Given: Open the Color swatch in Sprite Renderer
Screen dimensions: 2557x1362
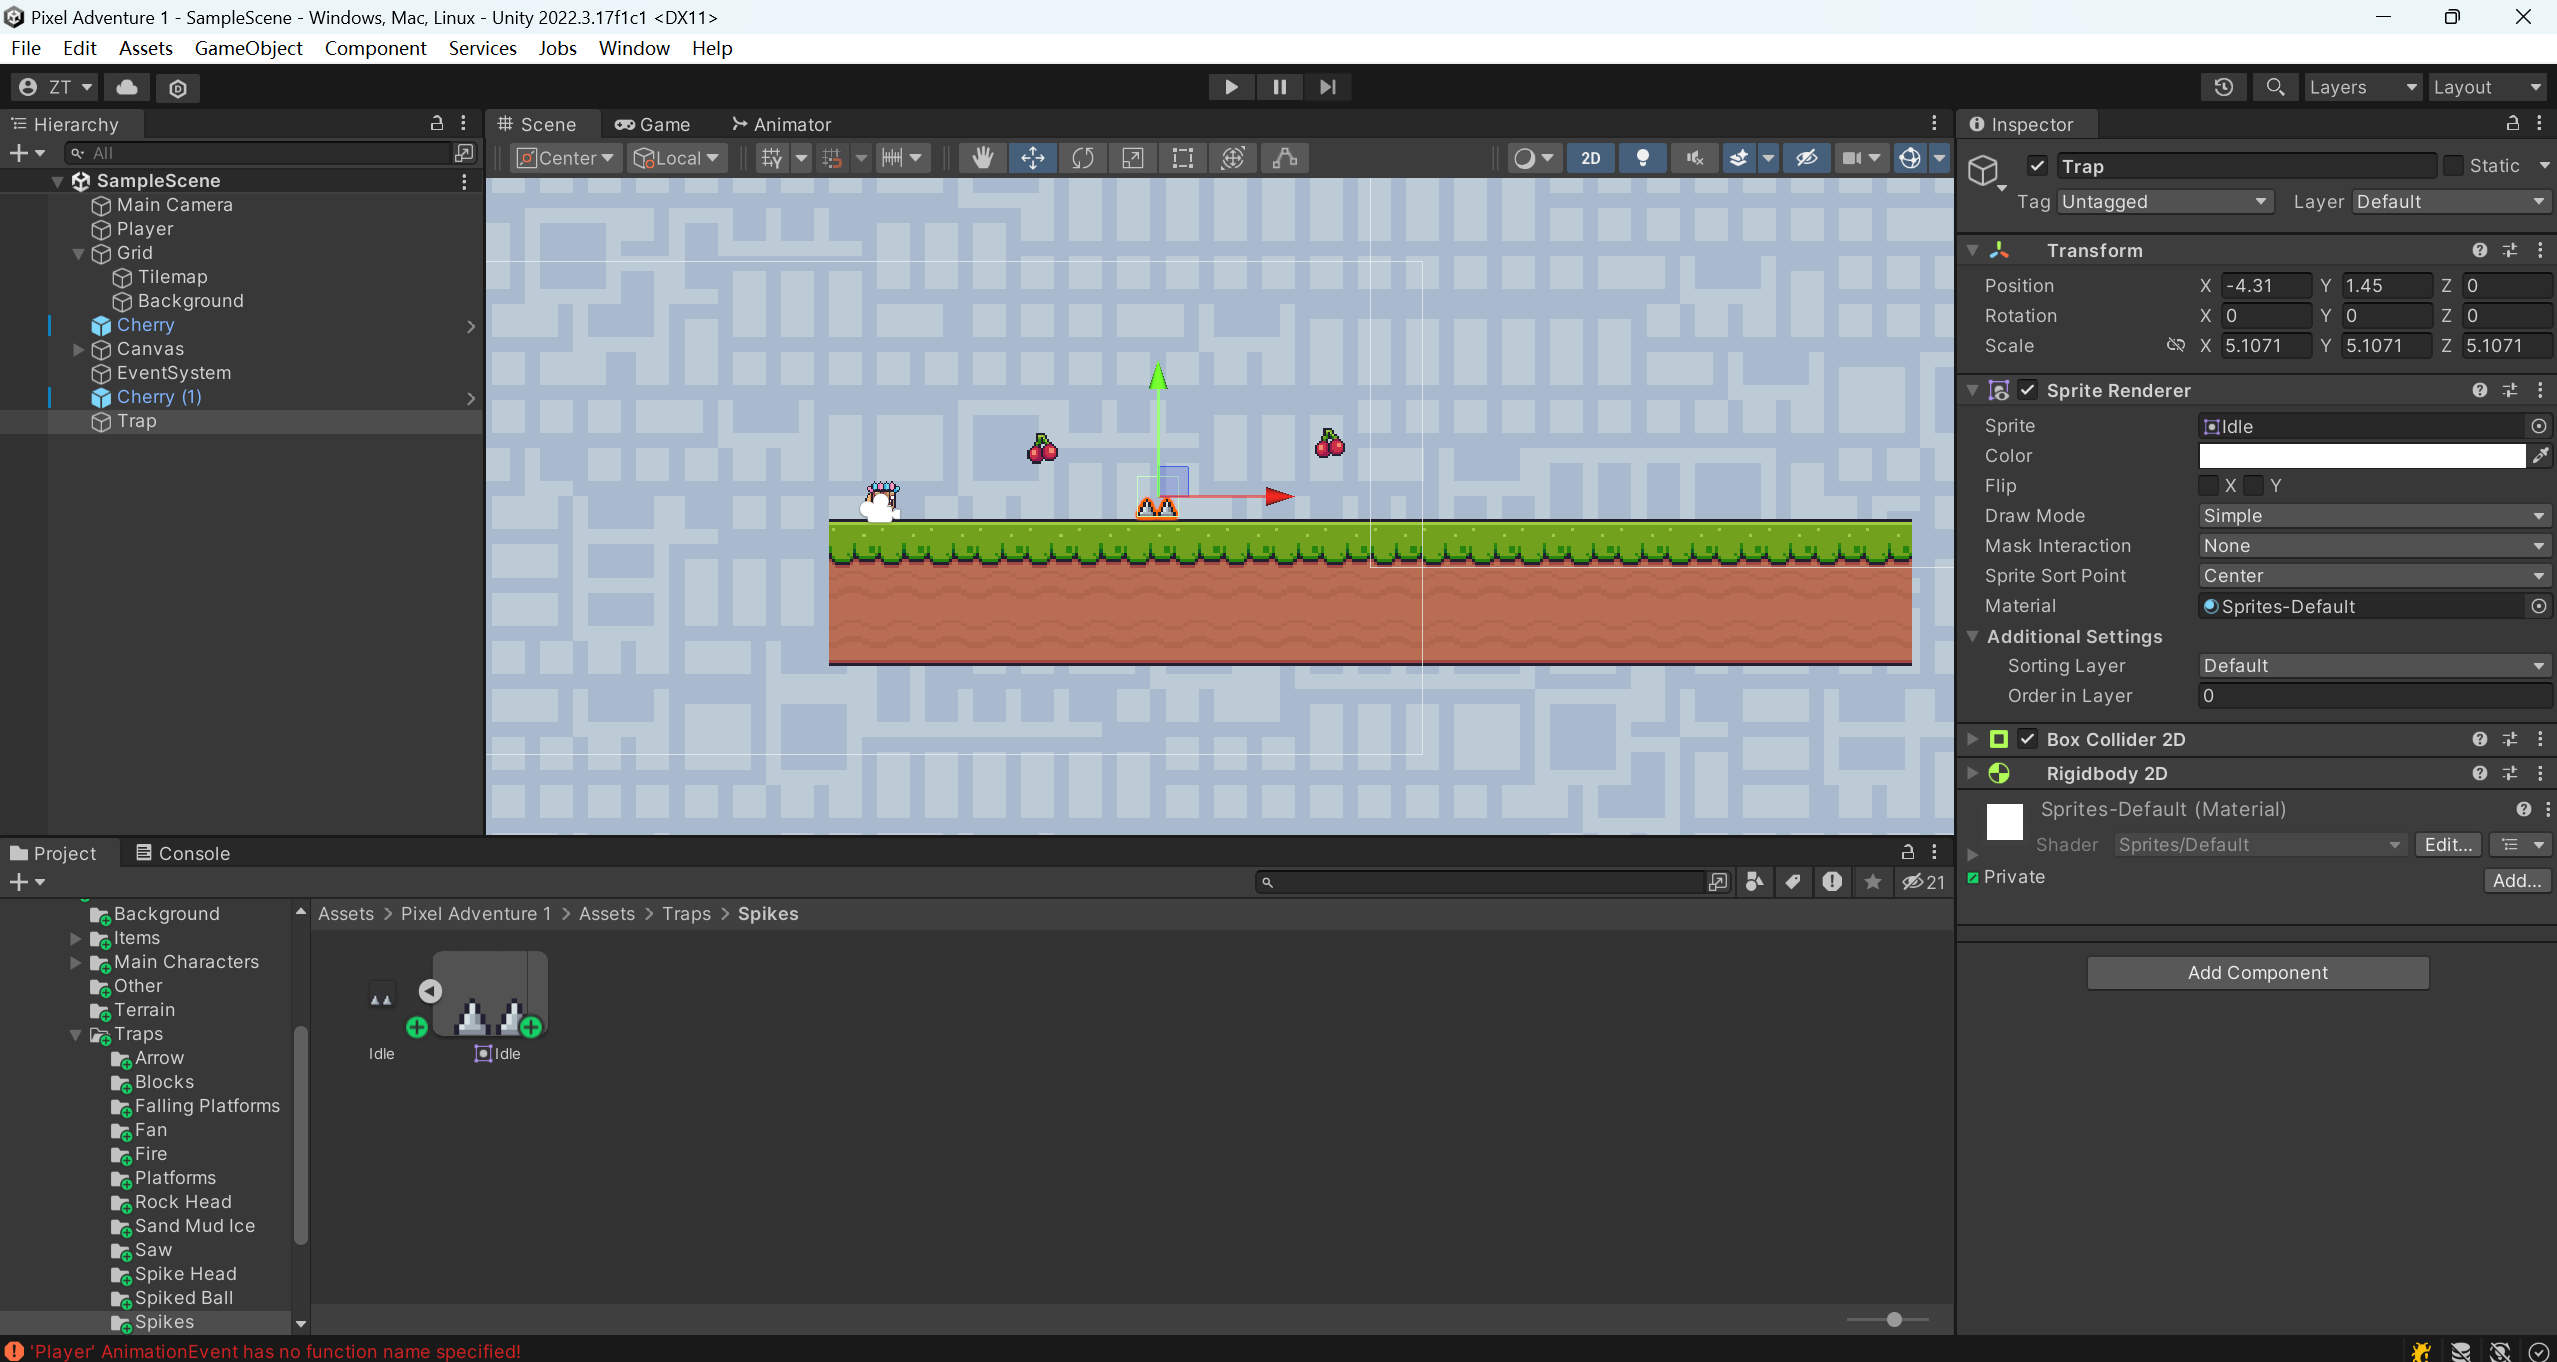Looking at the screenshot, I should coord(2360,455).
